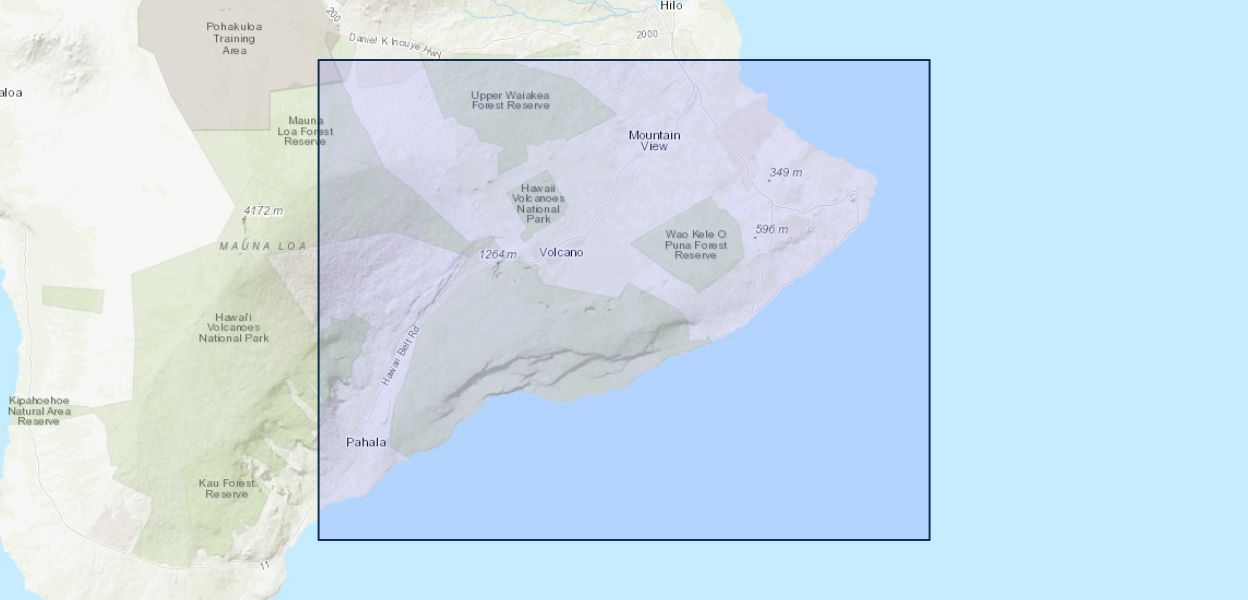Viewport: 1248px width, 600px height.
Task: Click the Pahala town label
Action: click(x=366, y=442)
